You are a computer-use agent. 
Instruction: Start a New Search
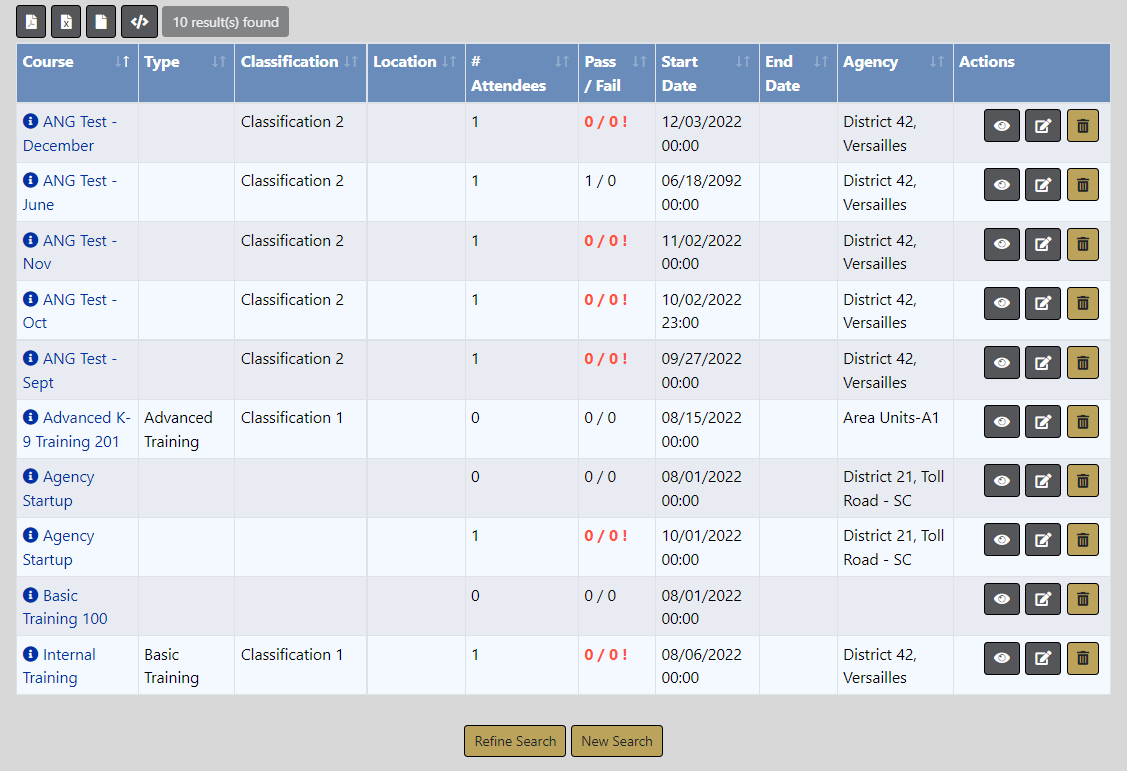pyautogui.click(x=616, y=741)
